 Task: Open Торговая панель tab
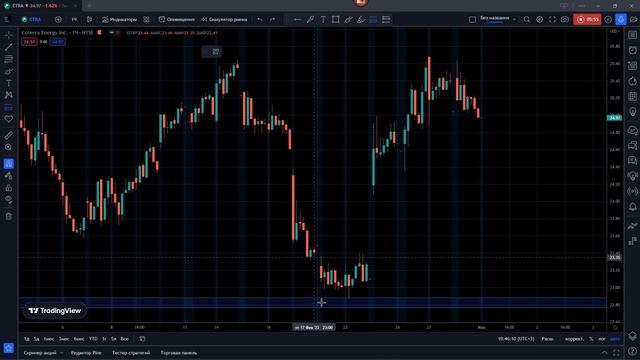(x=179, y=353)
